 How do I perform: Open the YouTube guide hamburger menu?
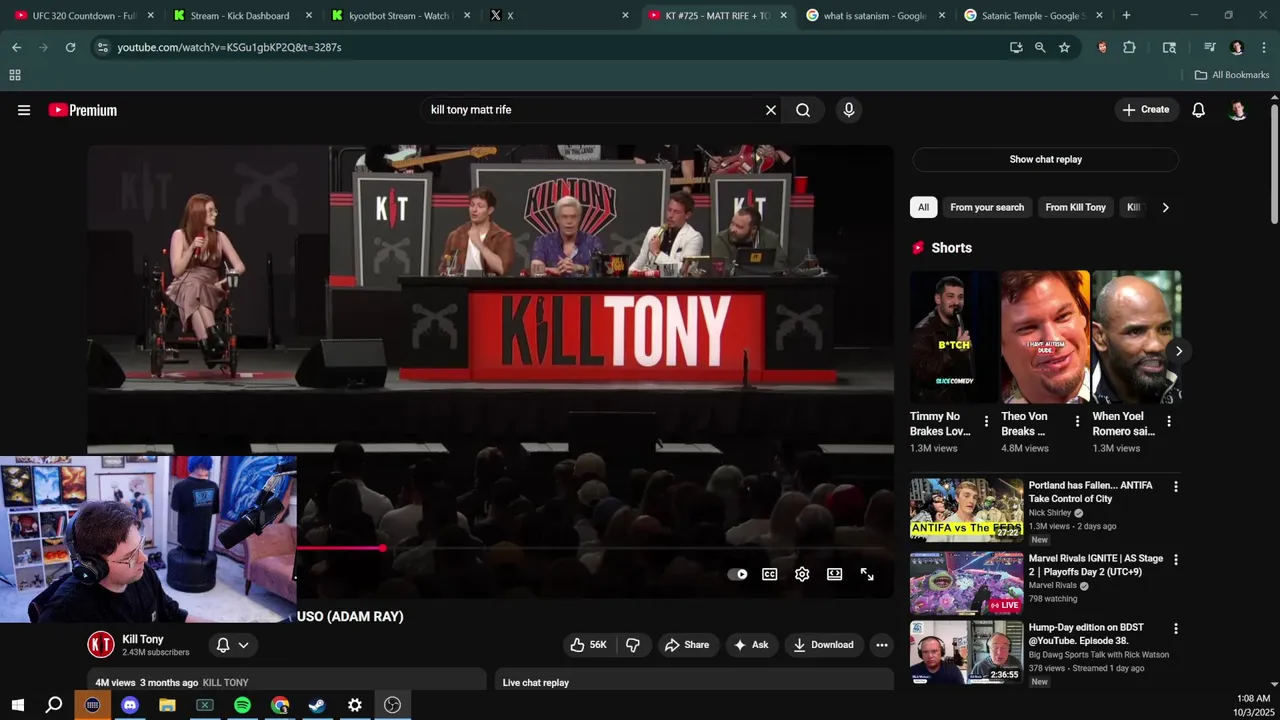(24, 110)
